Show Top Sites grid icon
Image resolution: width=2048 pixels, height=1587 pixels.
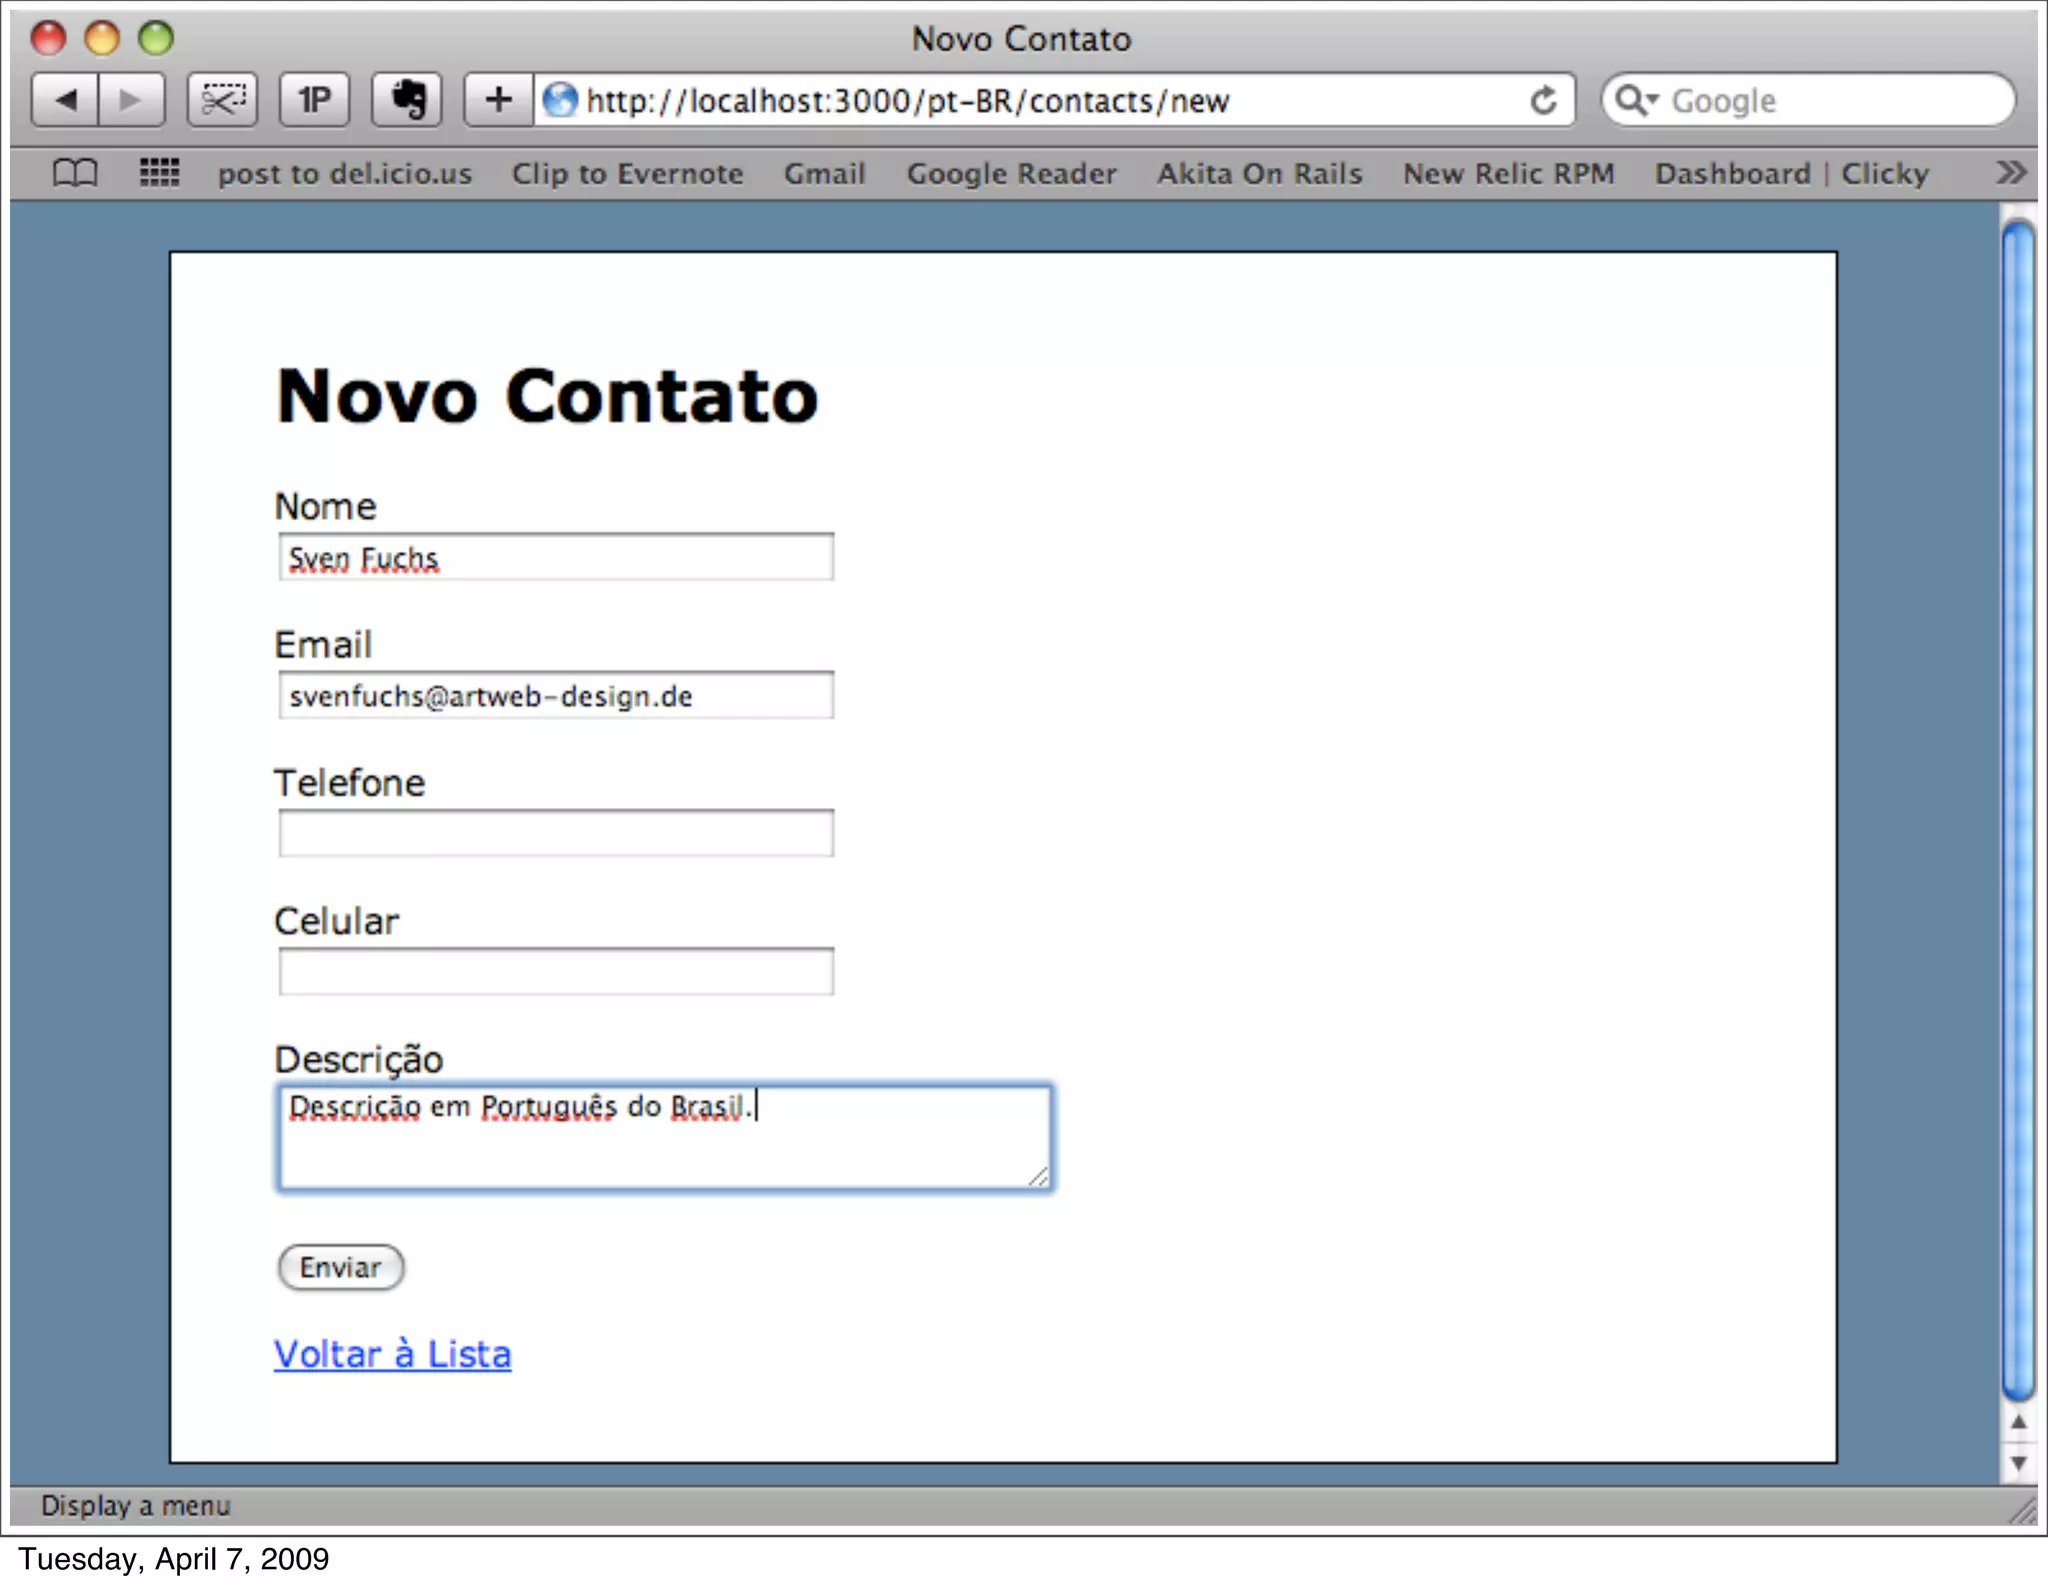click(159, 173)
